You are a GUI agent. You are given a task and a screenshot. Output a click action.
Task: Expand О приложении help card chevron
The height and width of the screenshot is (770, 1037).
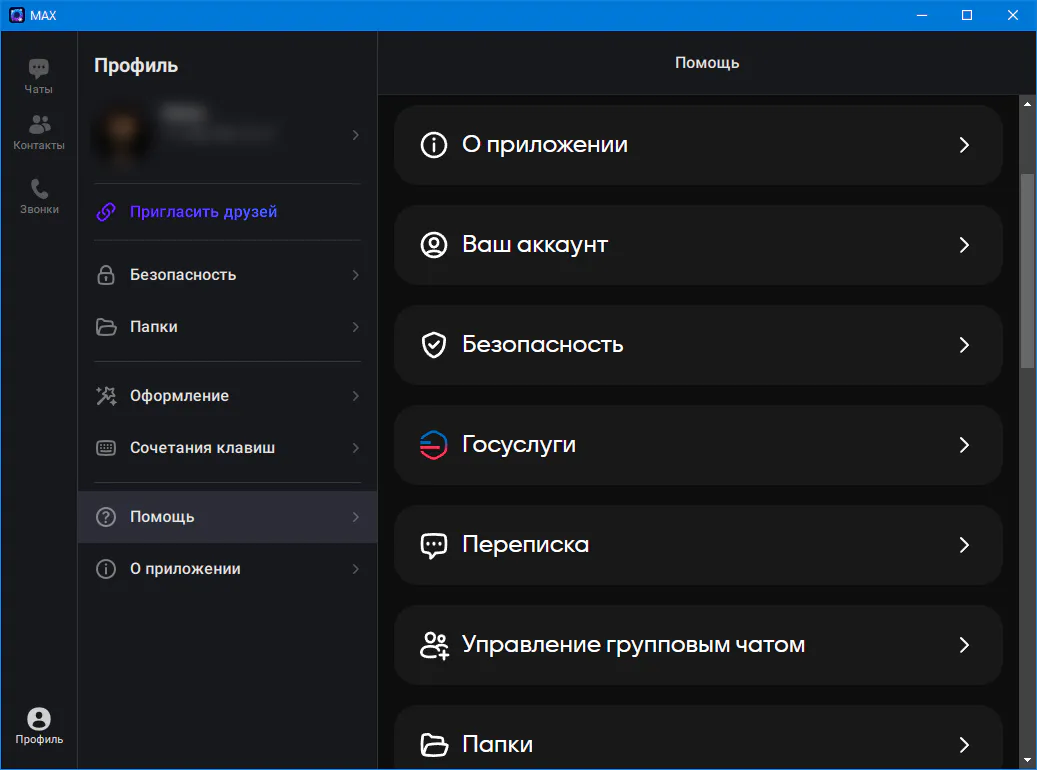click(964, 145)
